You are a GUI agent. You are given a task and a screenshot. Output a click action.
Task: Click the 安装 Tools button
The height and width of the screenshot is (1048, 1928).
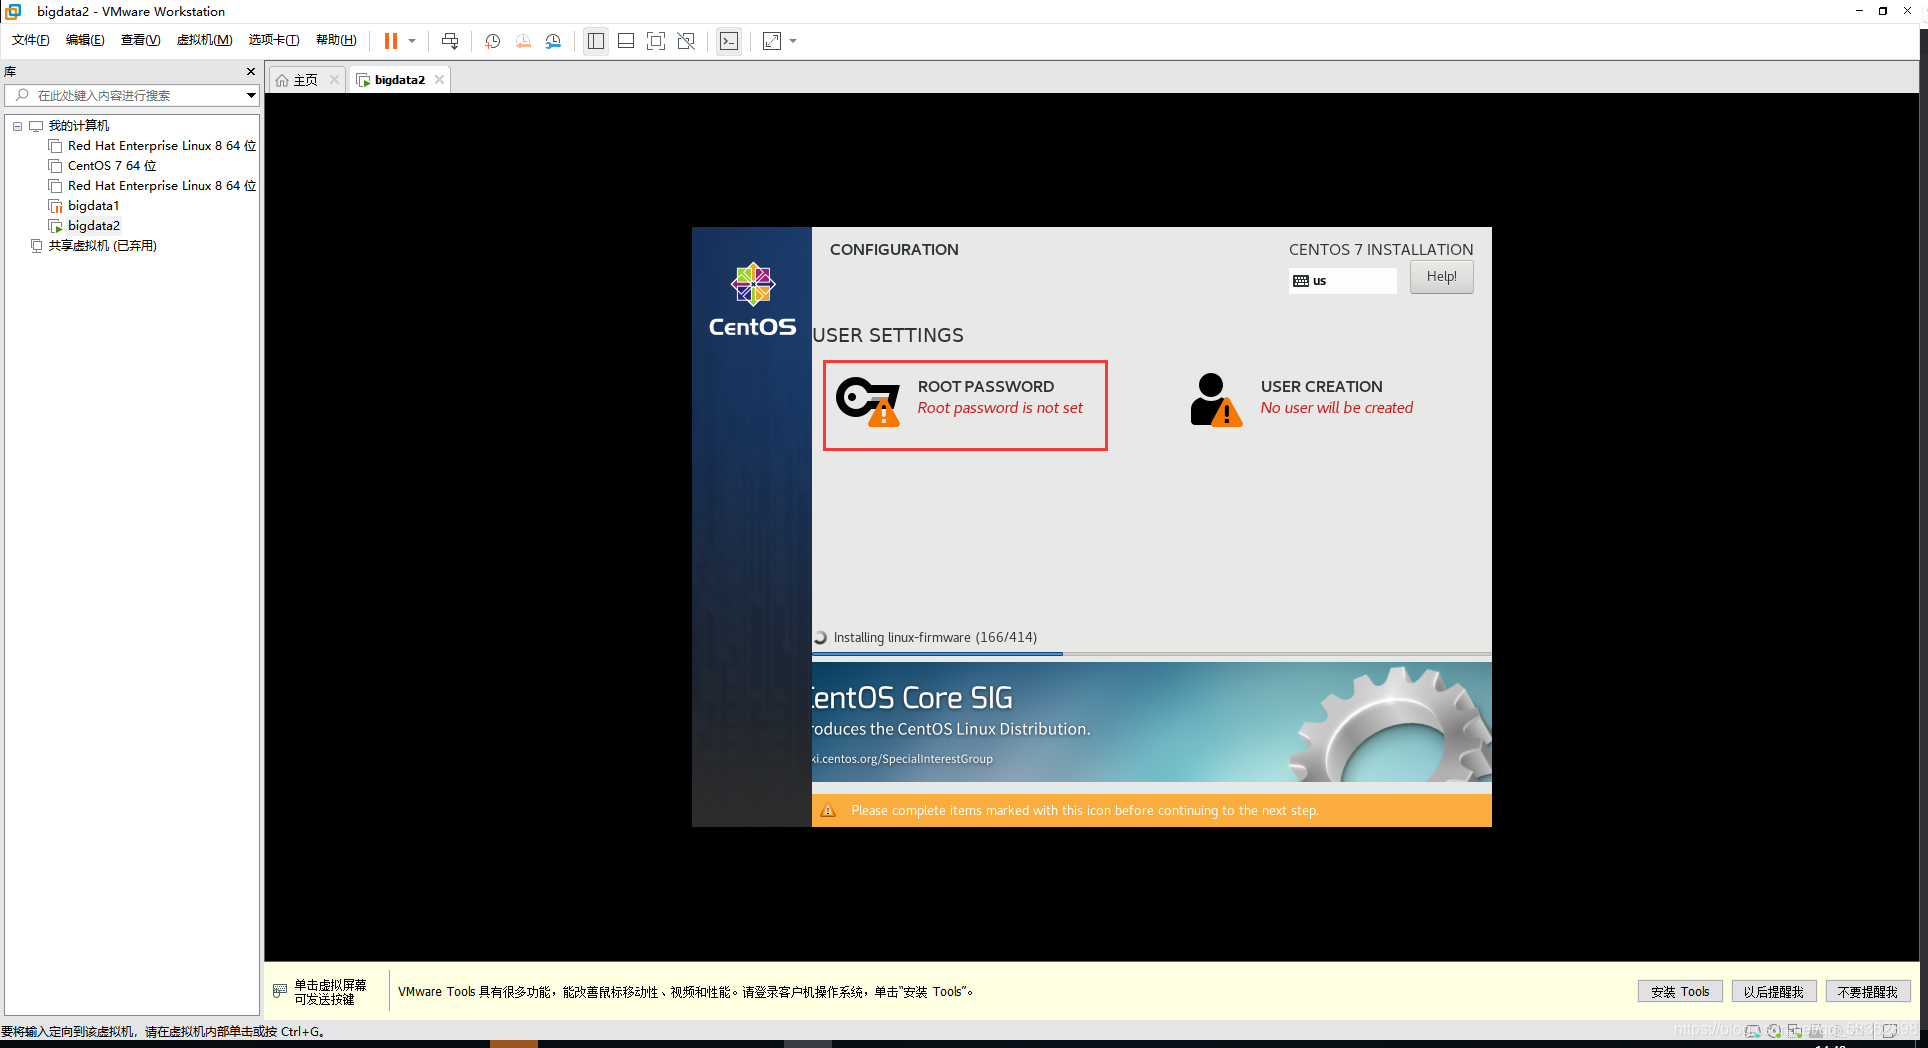(x=1680, y=992)
